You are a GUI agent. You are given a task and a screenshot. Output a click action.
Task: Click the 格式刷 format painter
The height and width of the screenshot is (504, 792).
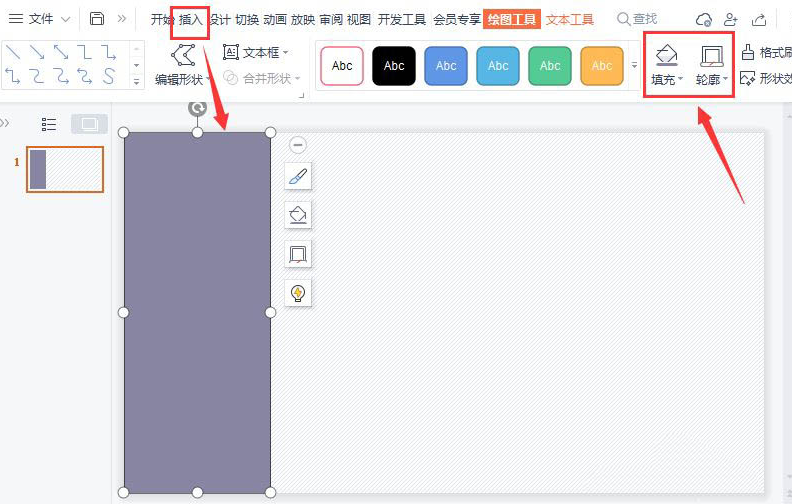click(x=766, y=52)
